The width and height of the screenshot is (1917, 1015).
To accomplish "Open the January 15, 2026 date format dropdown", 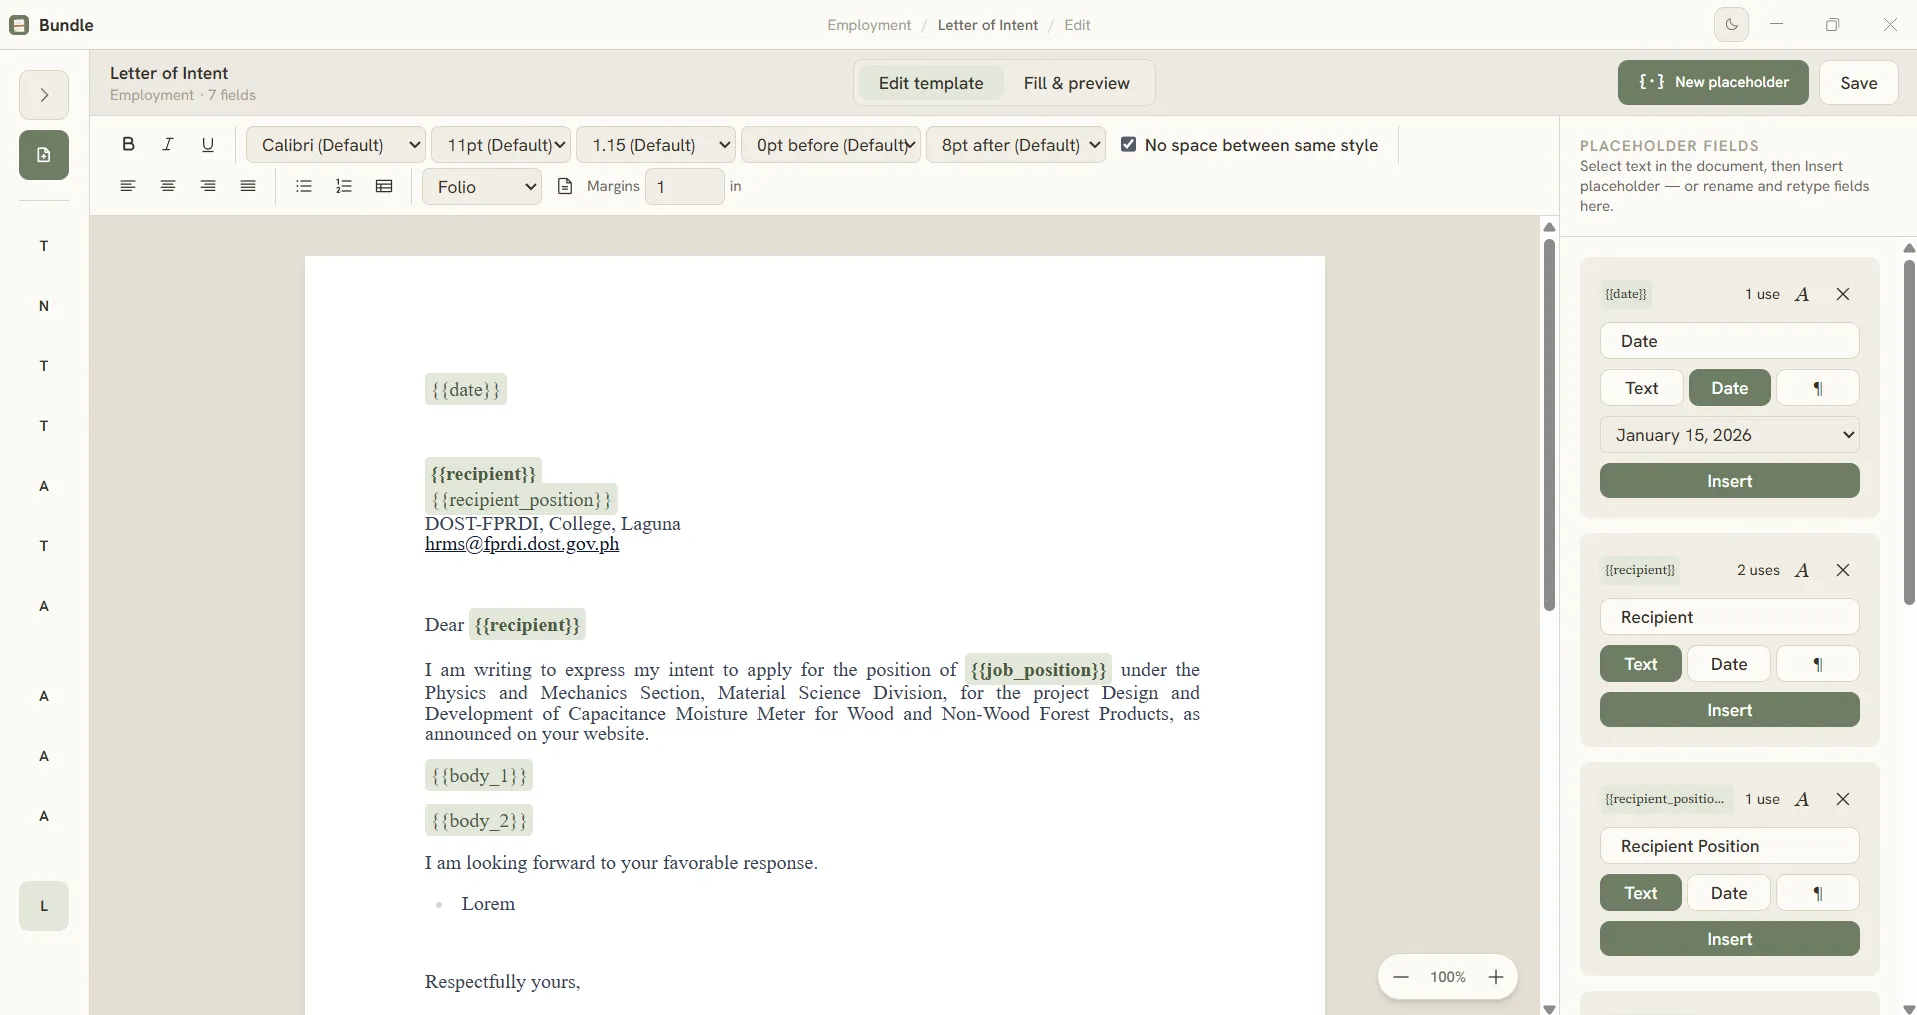I will pos(1730,435).
